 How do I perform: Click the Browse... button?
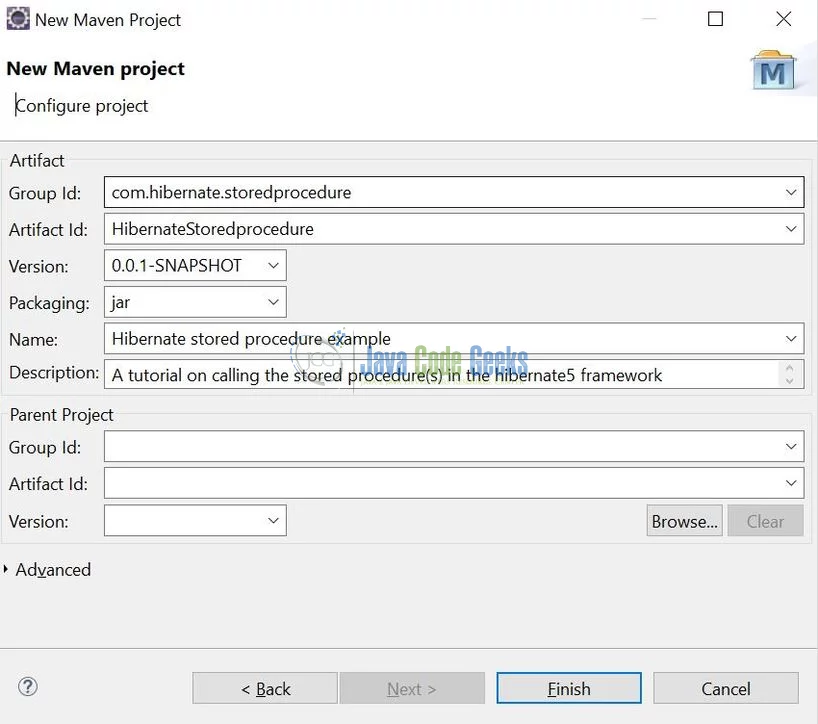[684, 521]
